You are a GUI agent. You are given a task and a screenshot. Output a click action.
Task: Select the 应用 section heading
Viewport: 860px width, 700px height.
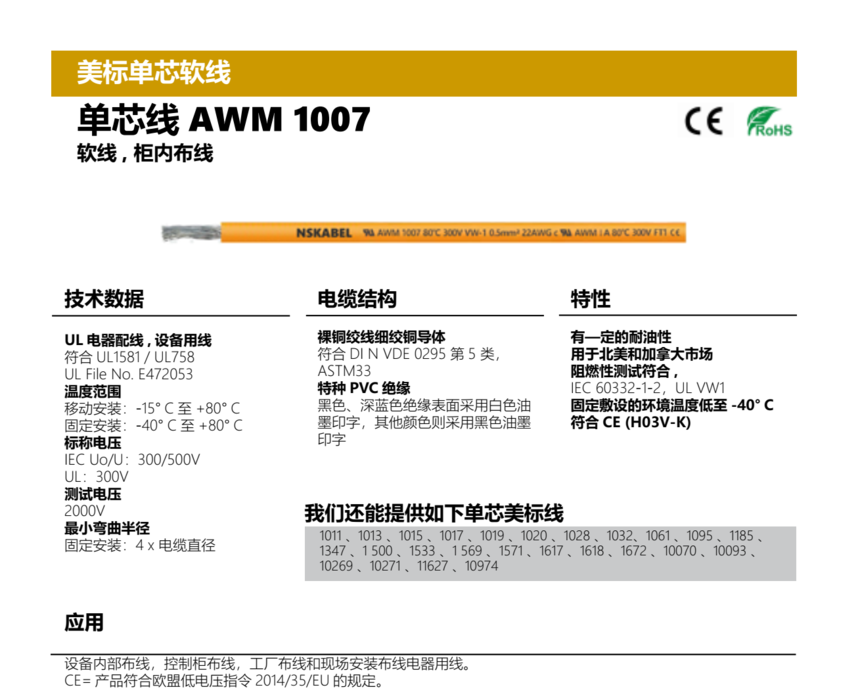tap(84, 622)
